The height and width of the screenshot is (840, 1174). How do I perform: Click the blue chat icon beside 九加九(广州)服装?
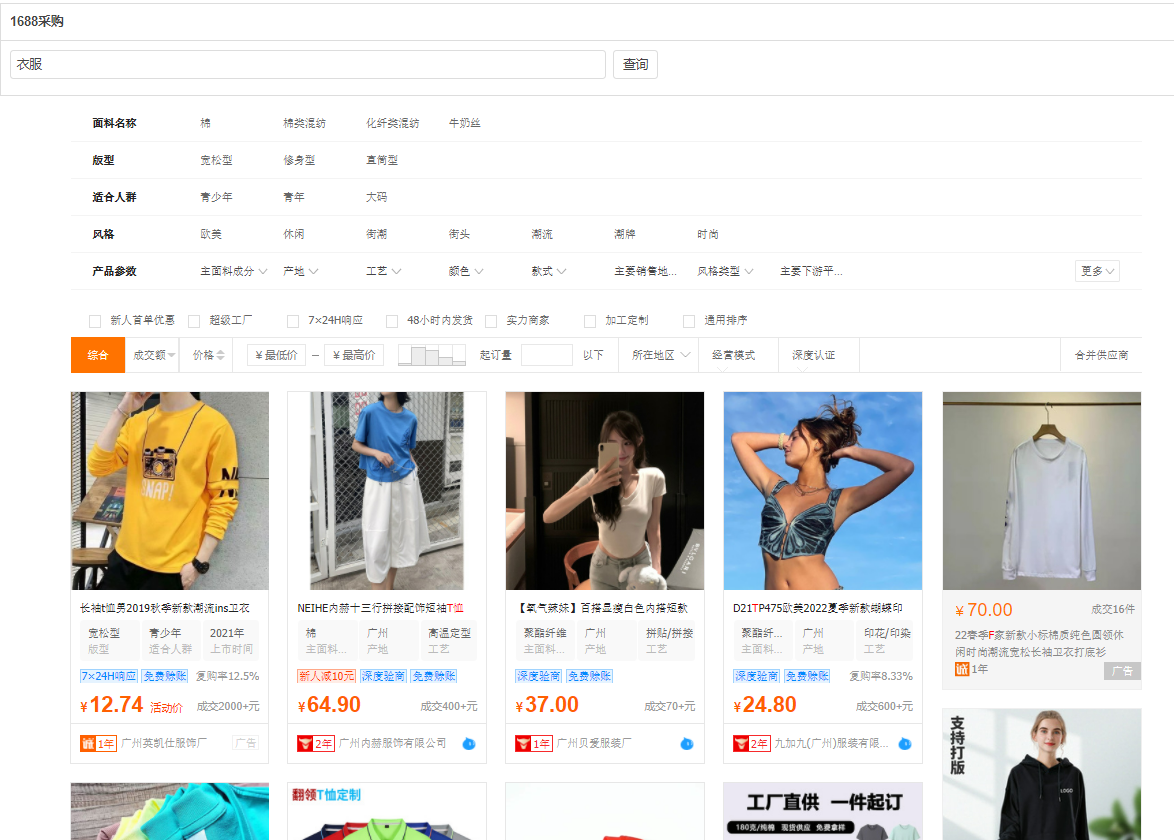(904, 743)
